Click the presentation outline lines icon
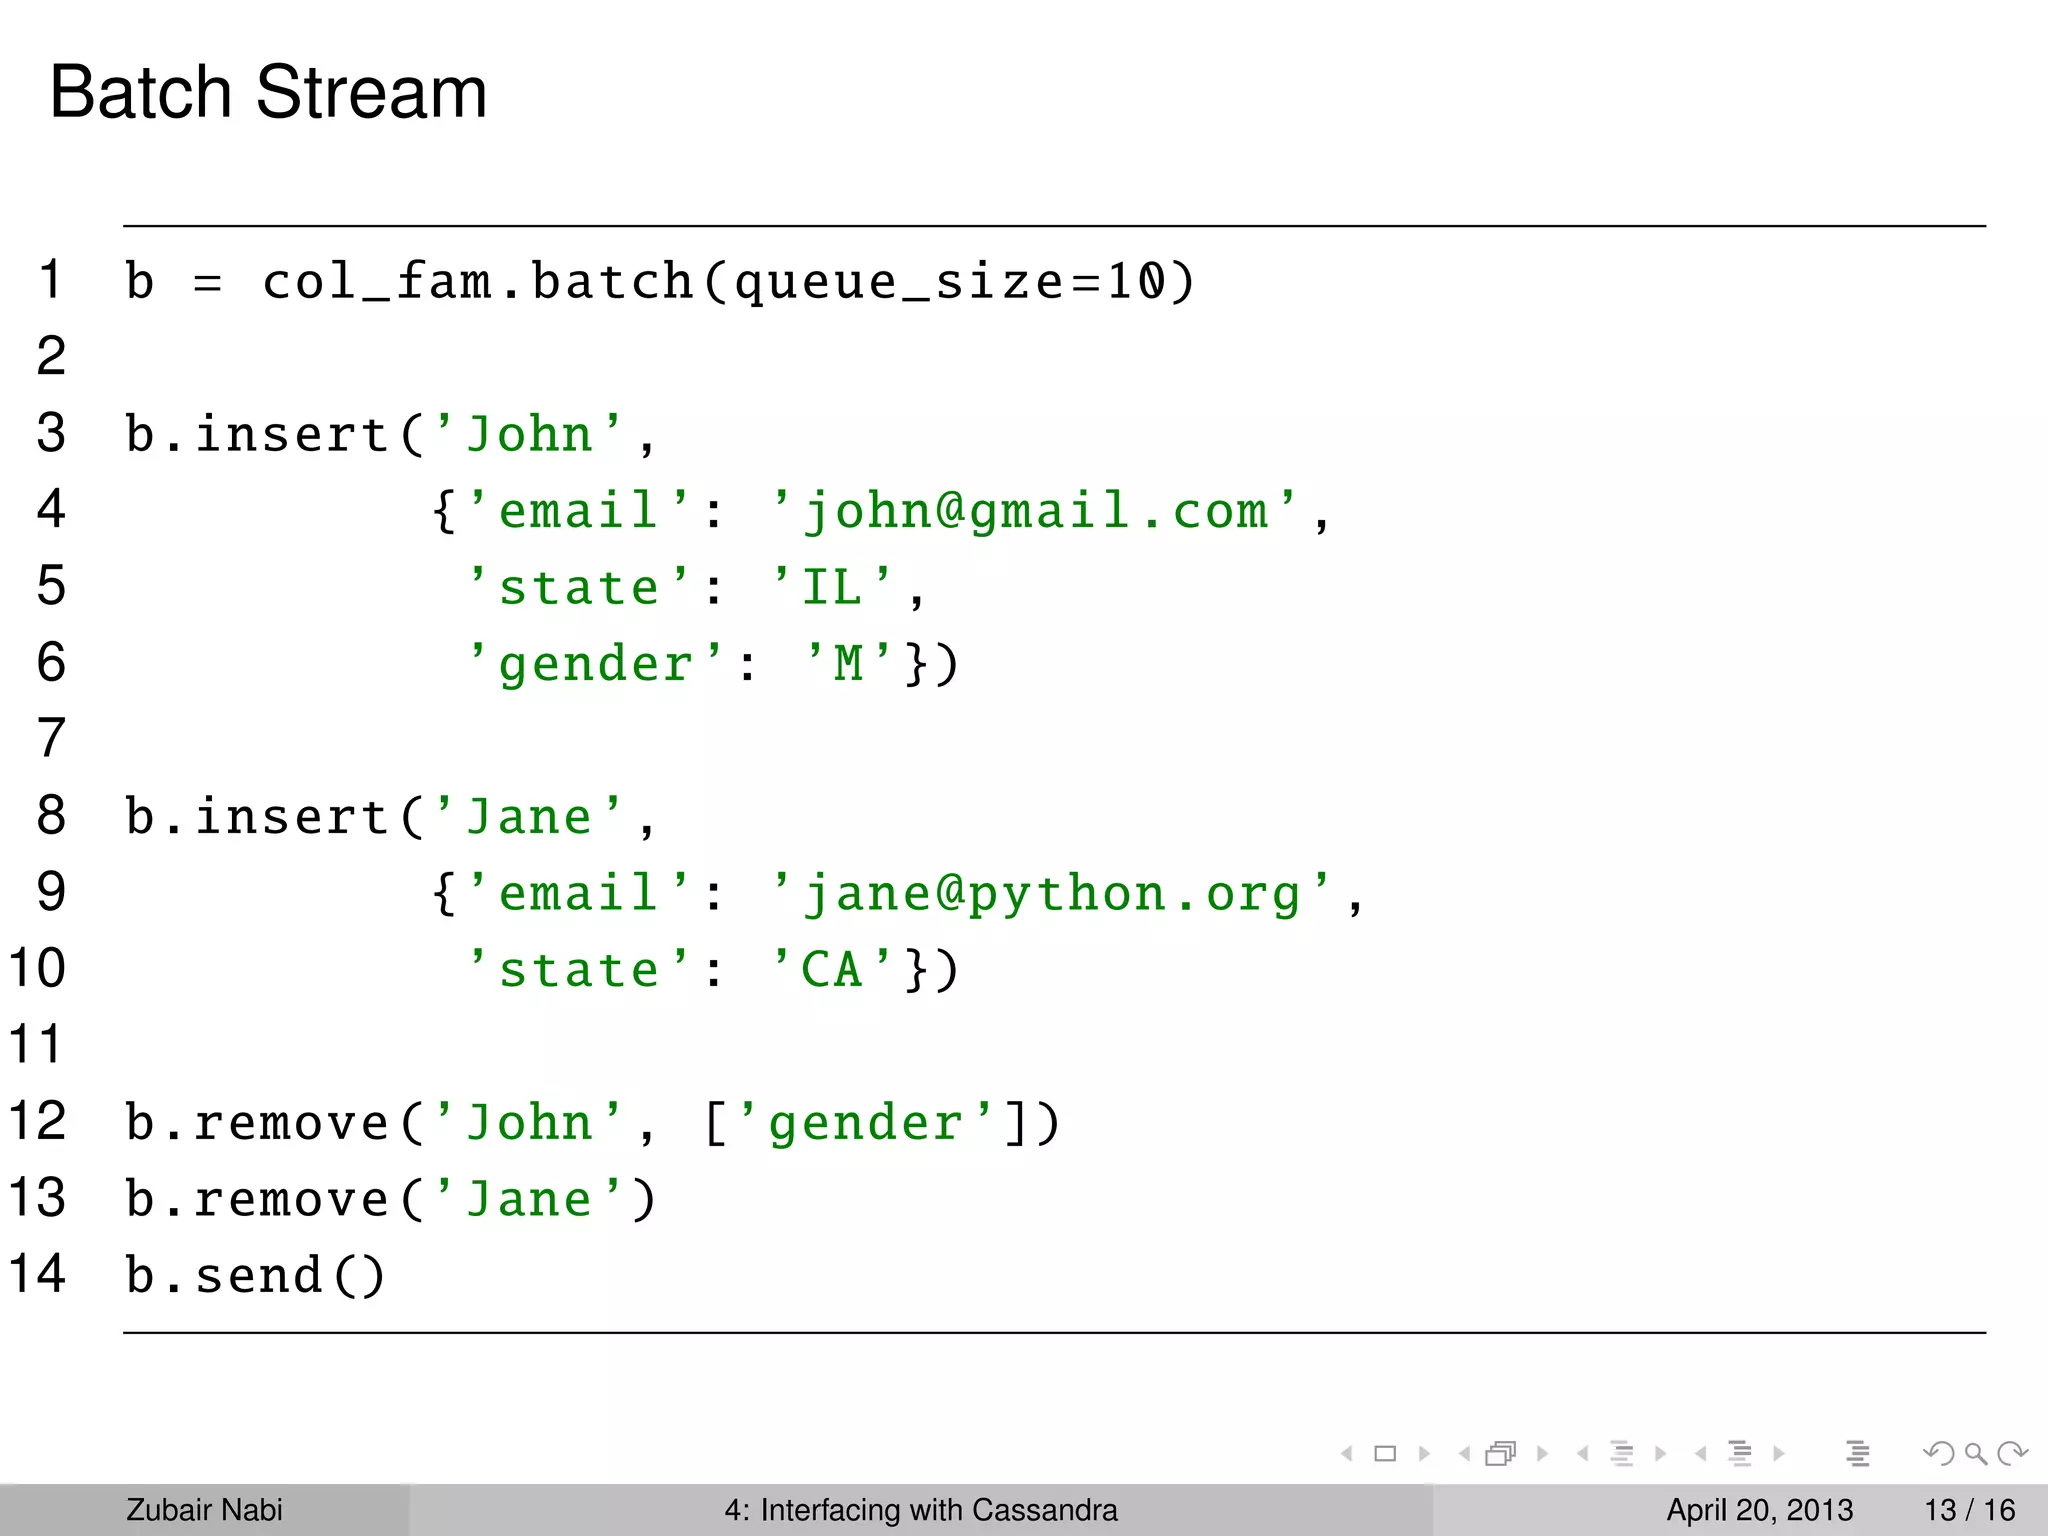This screenshot has height=1536, width=2048. (1858, 1454)
